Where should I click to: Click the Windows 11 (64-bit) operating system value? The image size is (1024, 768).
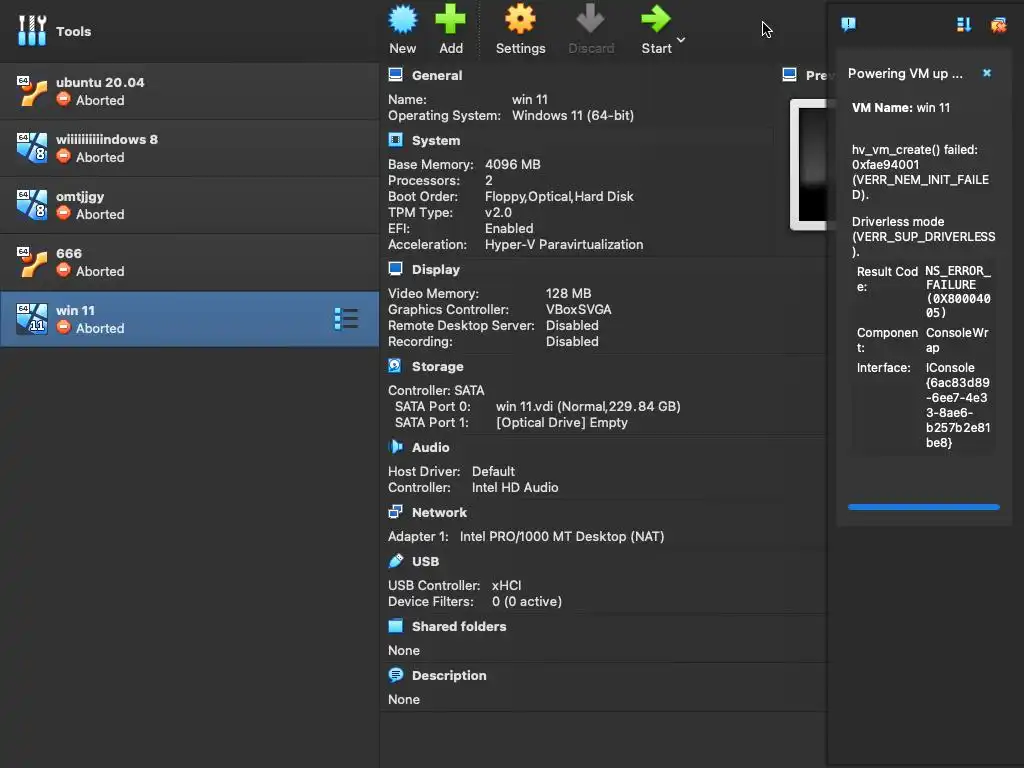573,116
